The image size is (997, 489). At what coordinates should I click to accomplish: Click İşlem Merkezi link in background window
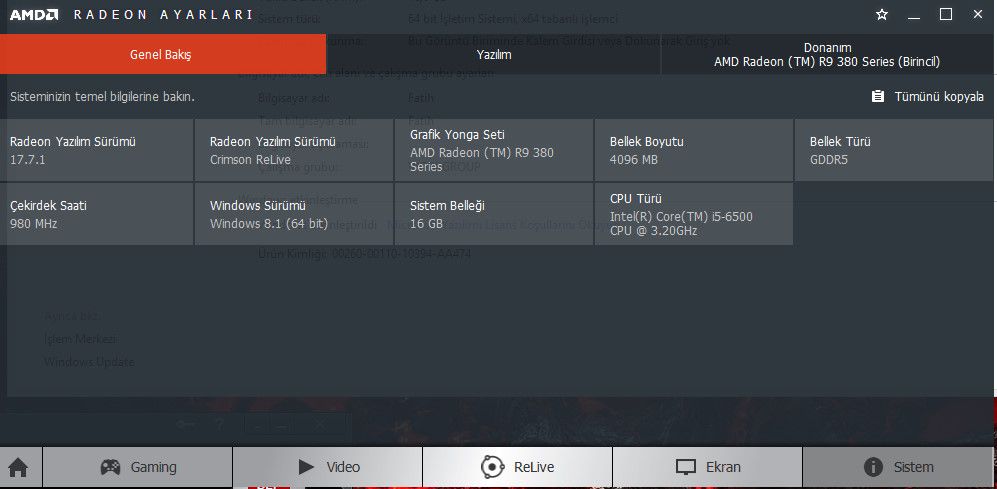click(x=80, y=339)
